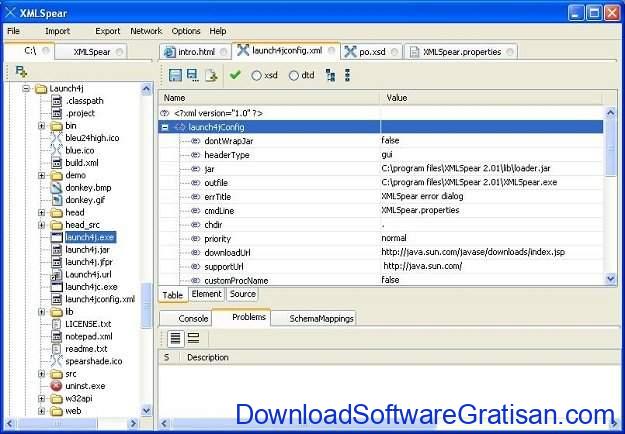Click the Name column header
625x434 pixels.
coord(269,98)
